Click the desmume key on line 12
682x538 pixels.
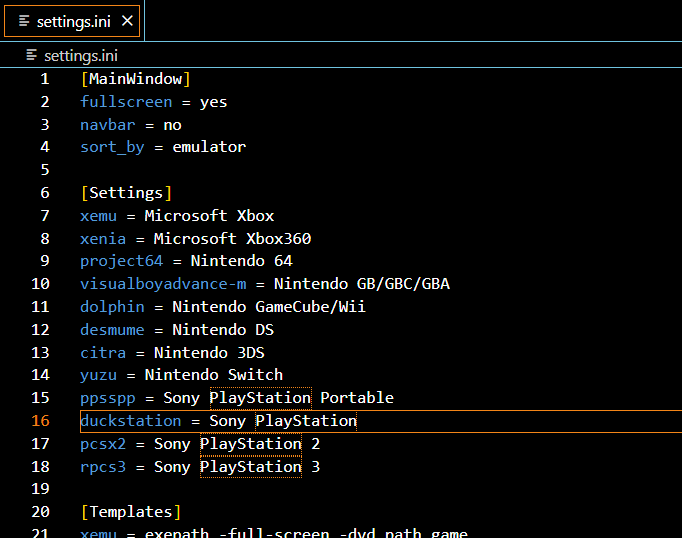(x=112, y=330)
